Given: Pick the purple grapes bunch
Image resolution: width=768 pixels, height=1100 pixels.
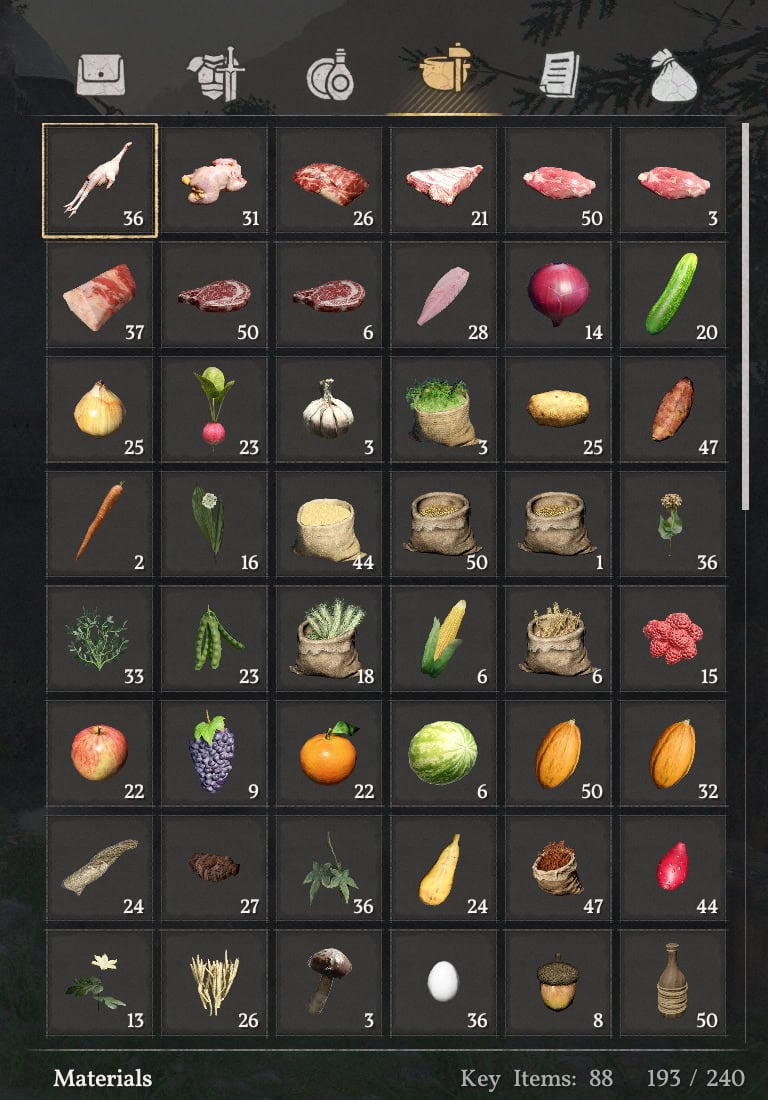Looking at the screenshot, I should point(215,753).
